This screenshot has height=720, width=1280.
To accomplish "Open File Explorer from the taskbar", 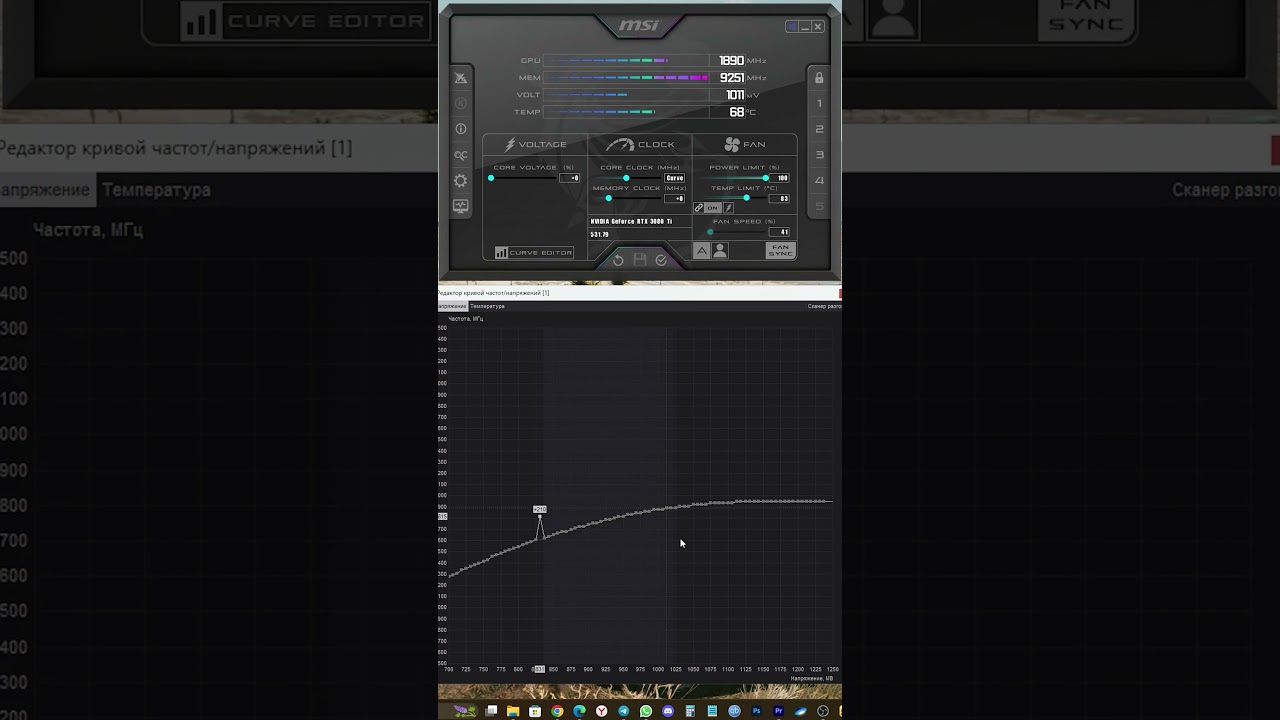I will point(513,711).
